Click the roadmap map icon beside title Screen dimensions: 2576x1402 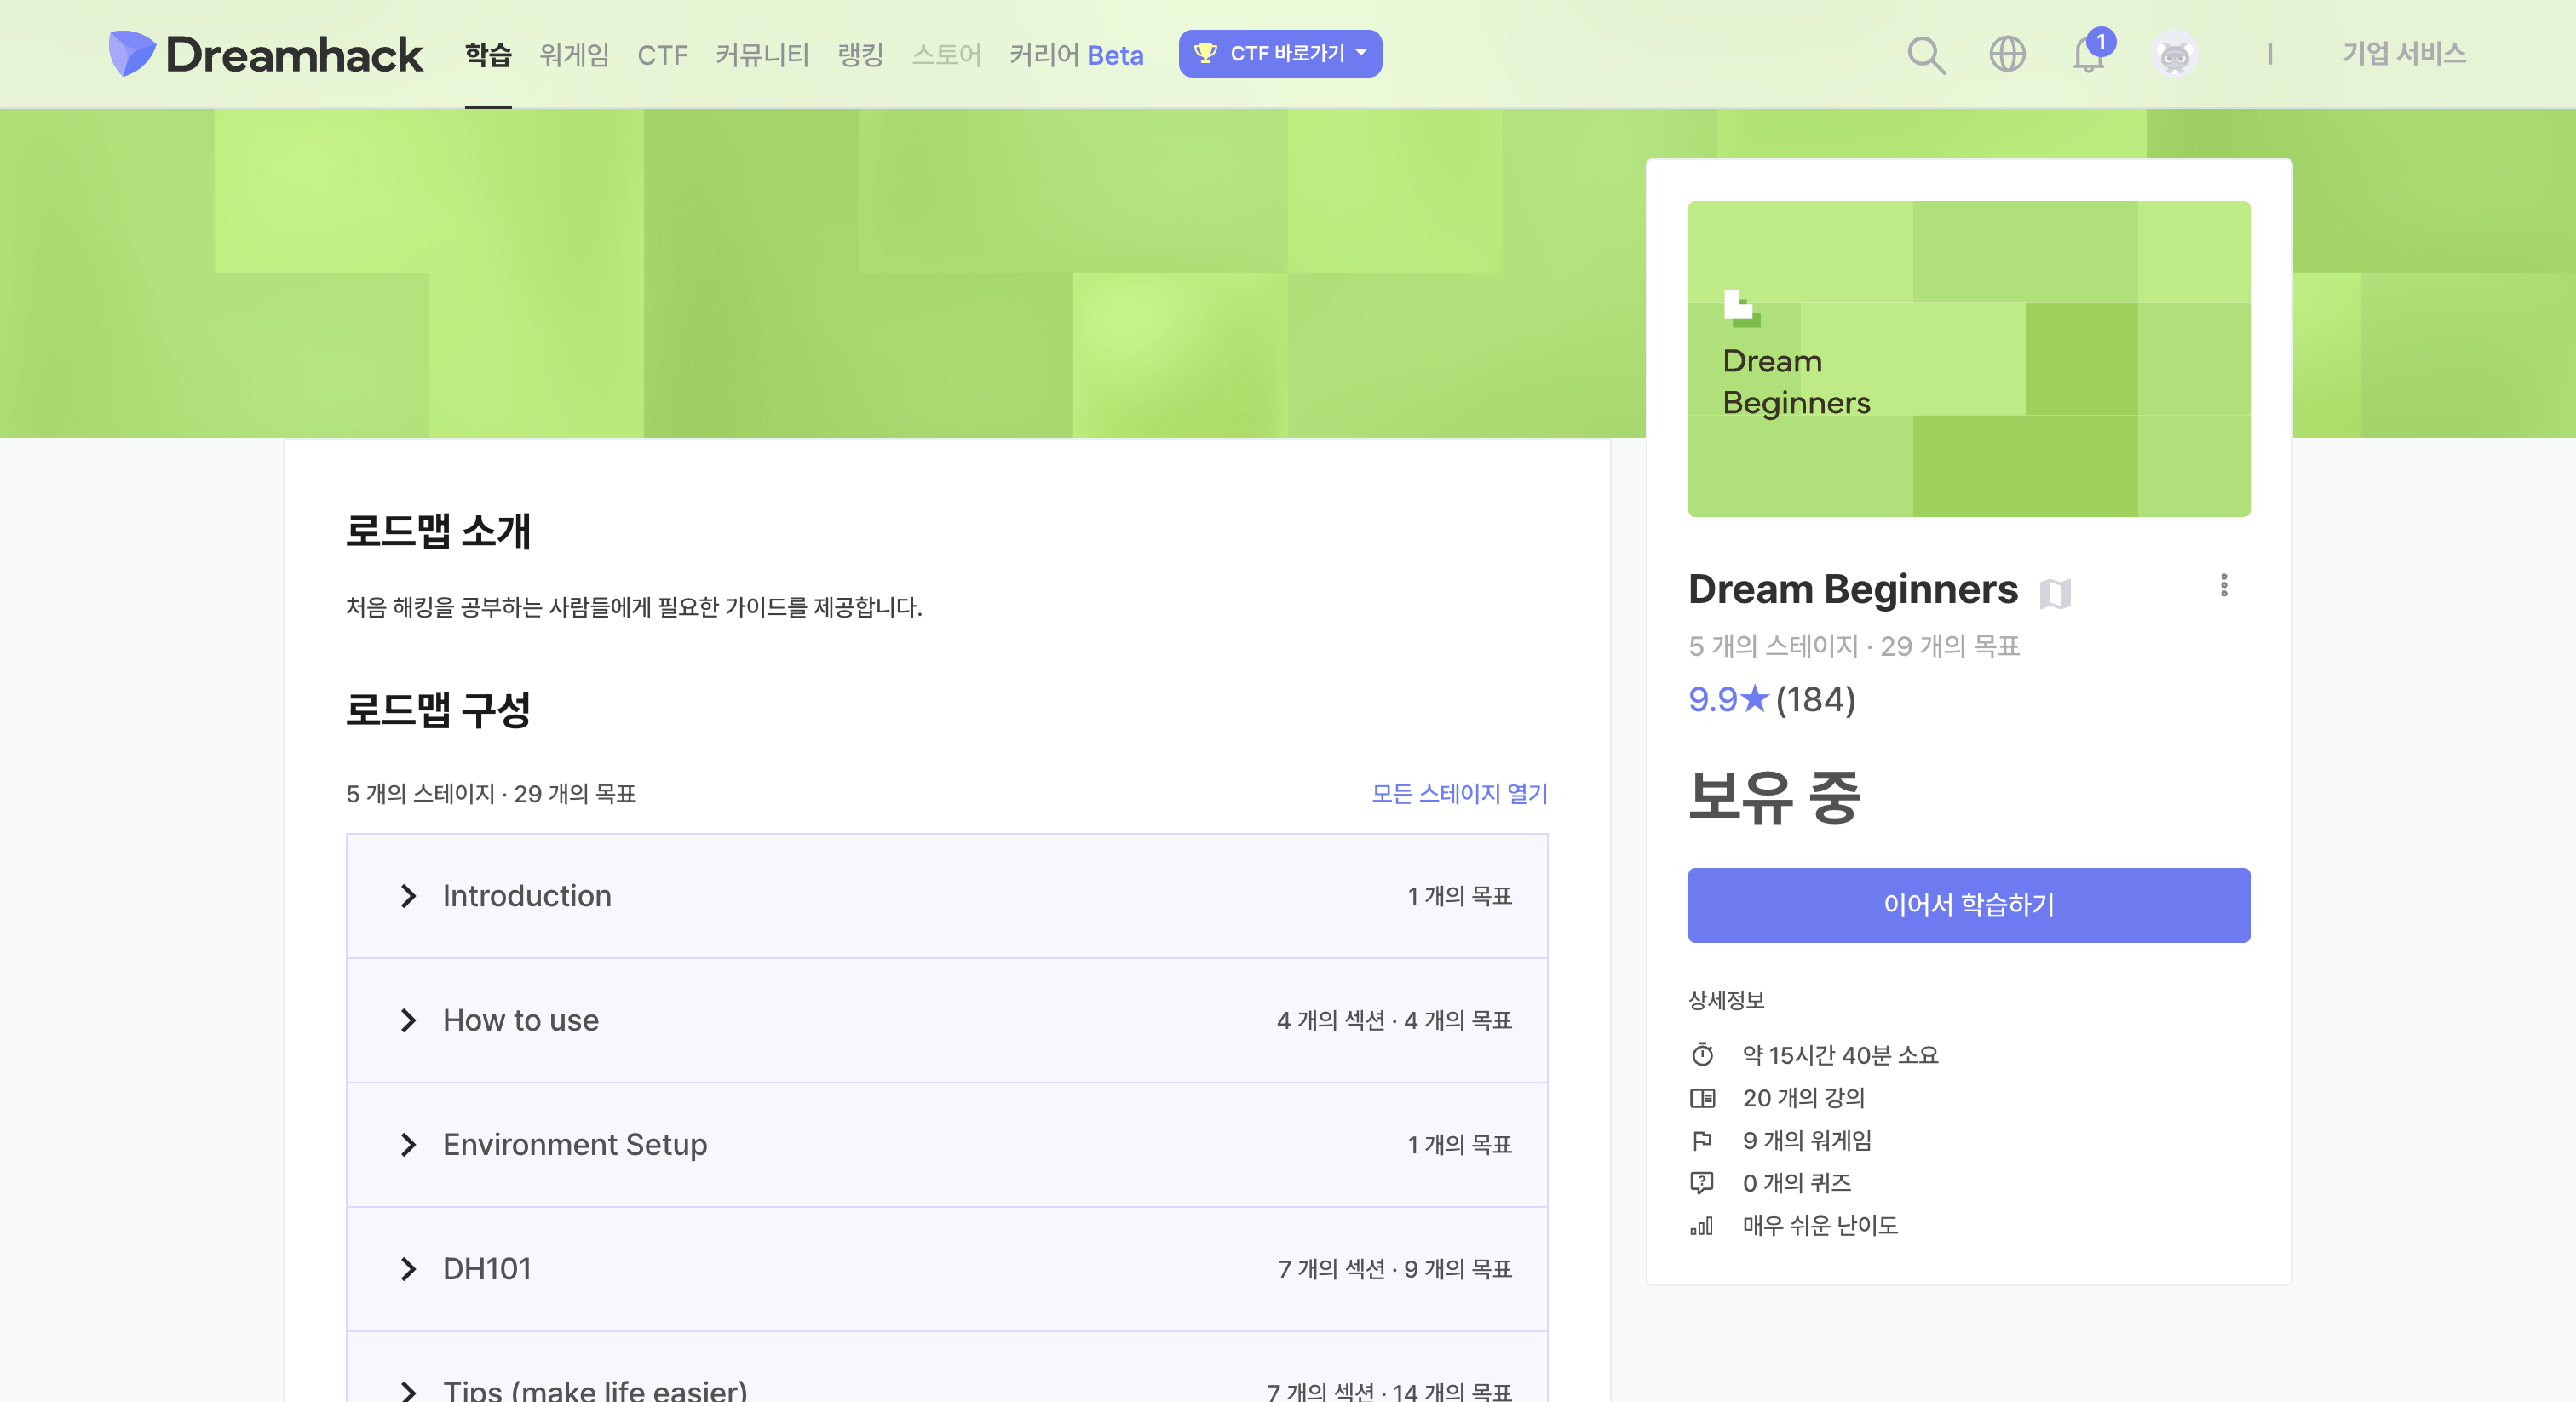click(x=2055, y=593)
